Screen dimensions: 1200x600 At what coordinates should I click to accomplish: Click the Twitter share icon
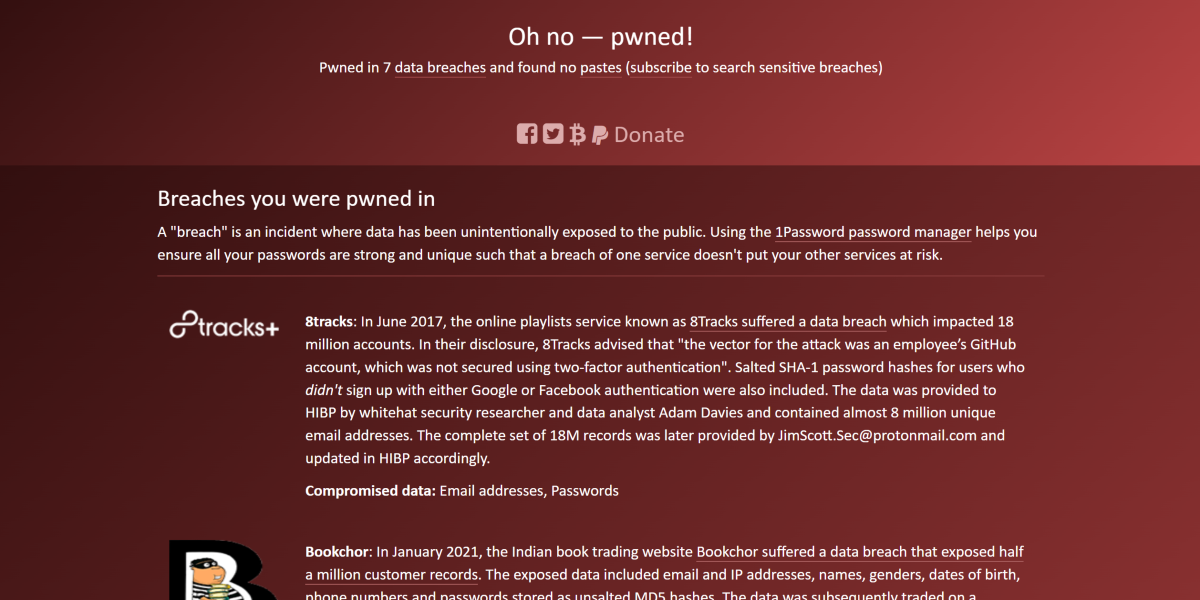point(553,134)
